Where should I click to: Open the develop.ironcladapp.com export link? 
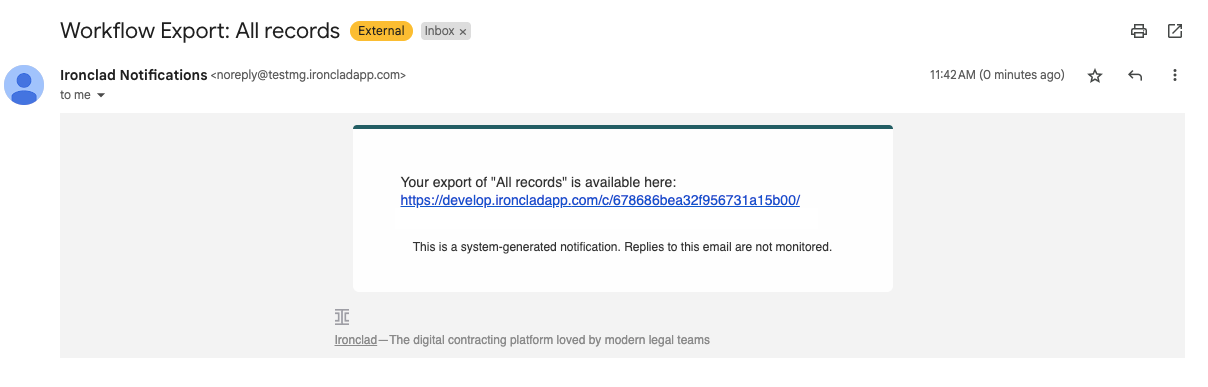600,200
